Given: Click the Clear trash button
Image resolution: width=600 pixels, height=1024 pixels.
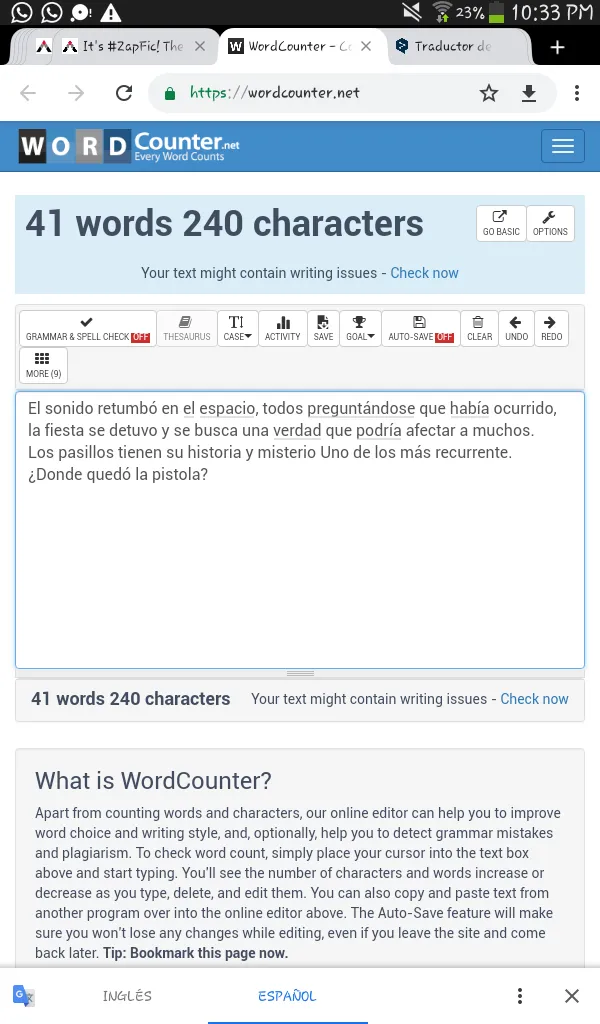Looking at the screenshot, I should (x=479, y=328).
